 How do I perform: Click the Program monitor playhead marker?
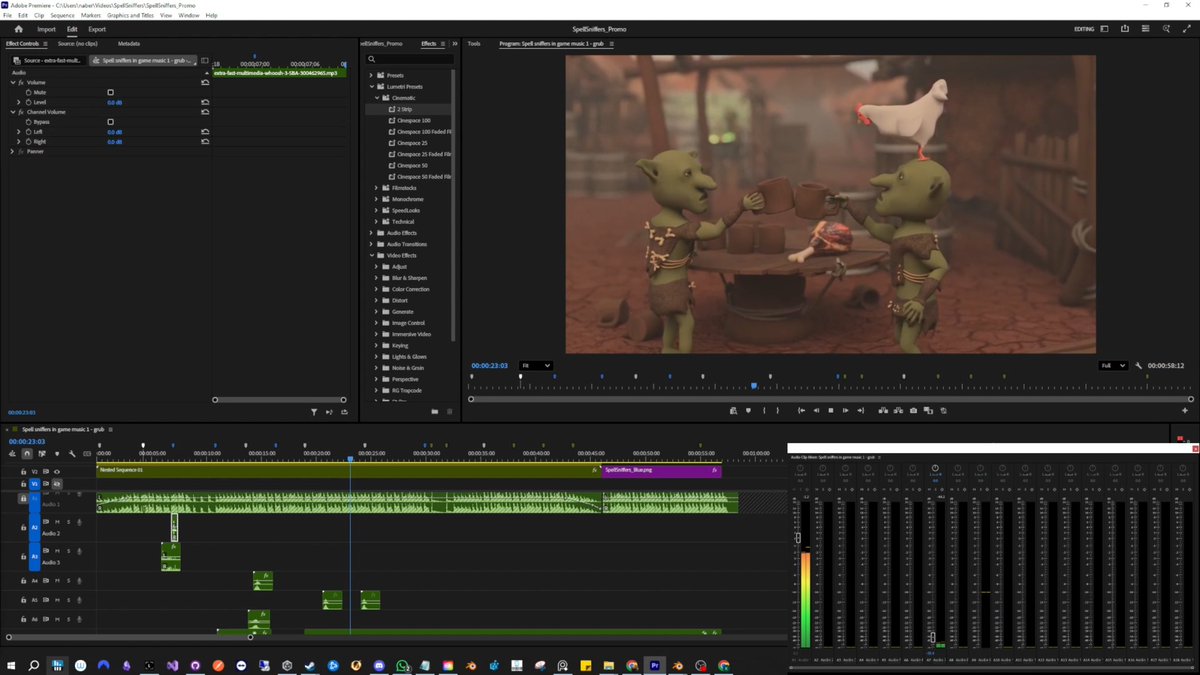click(x=754, y=385)
